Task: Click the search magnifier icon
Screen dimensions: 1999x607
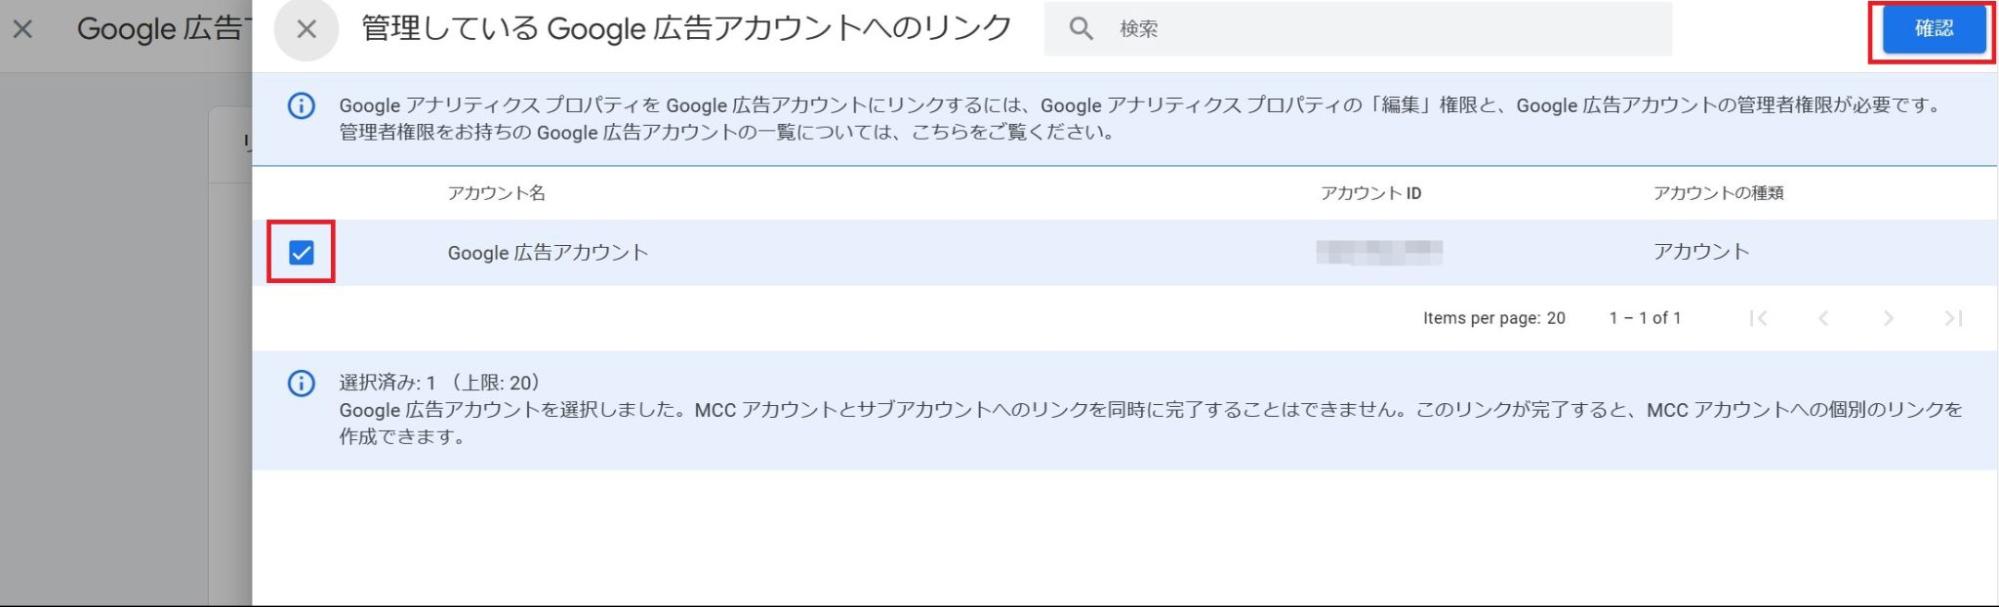Action: click(x=1083, y=29)
